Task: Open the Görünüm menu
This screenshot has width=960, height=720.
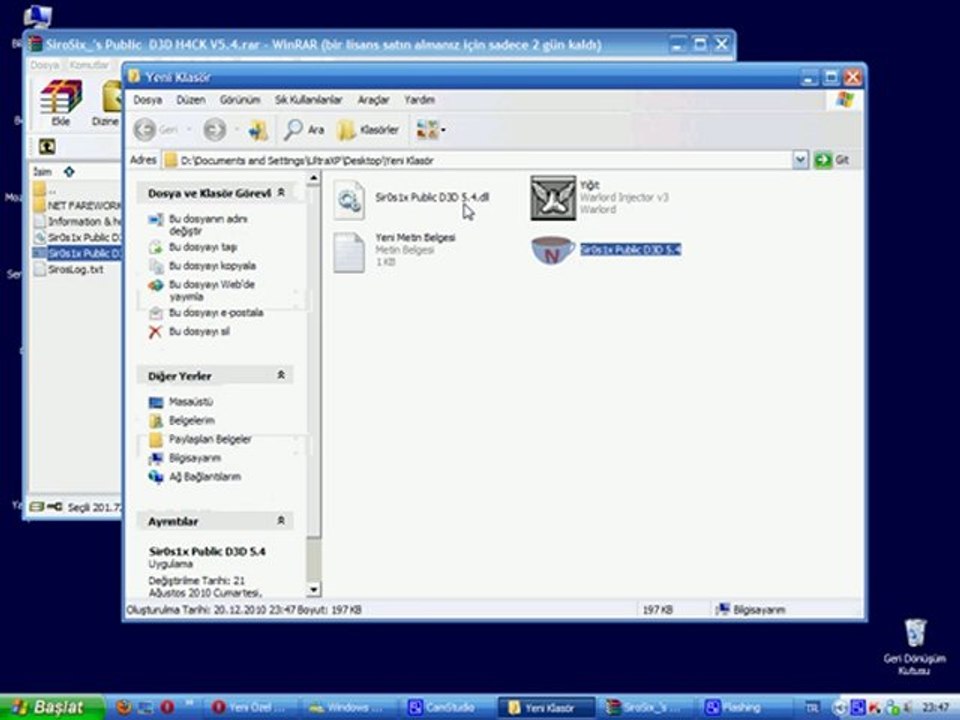Action: [x=240, y=100]
